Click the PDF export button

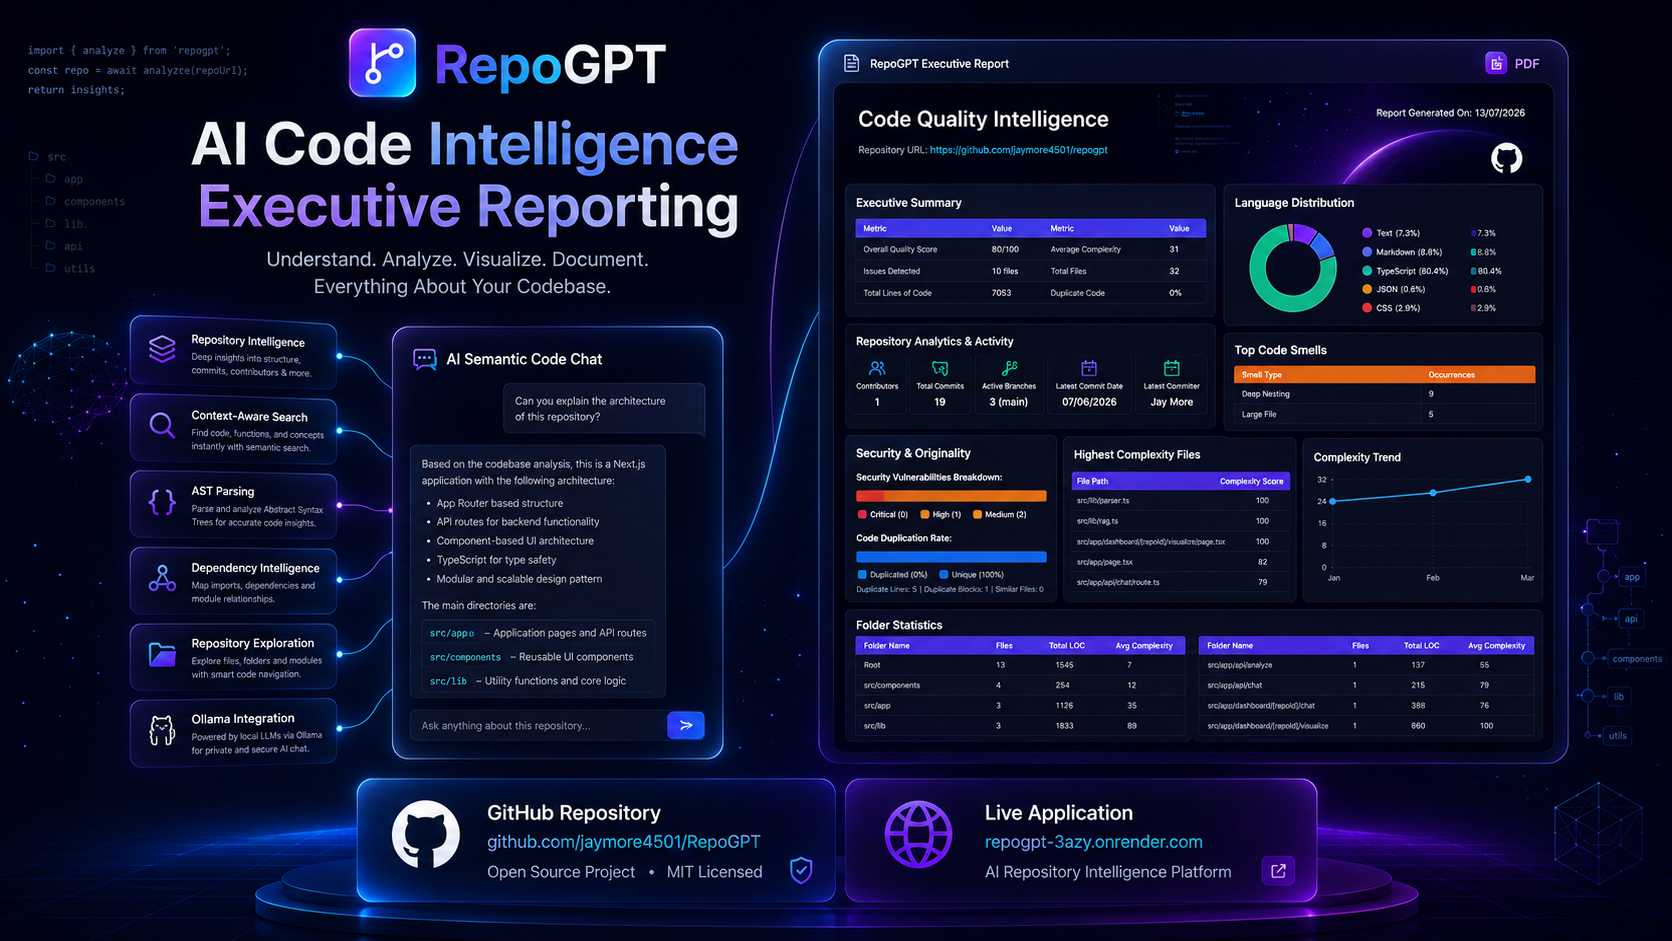(1512, 64)
